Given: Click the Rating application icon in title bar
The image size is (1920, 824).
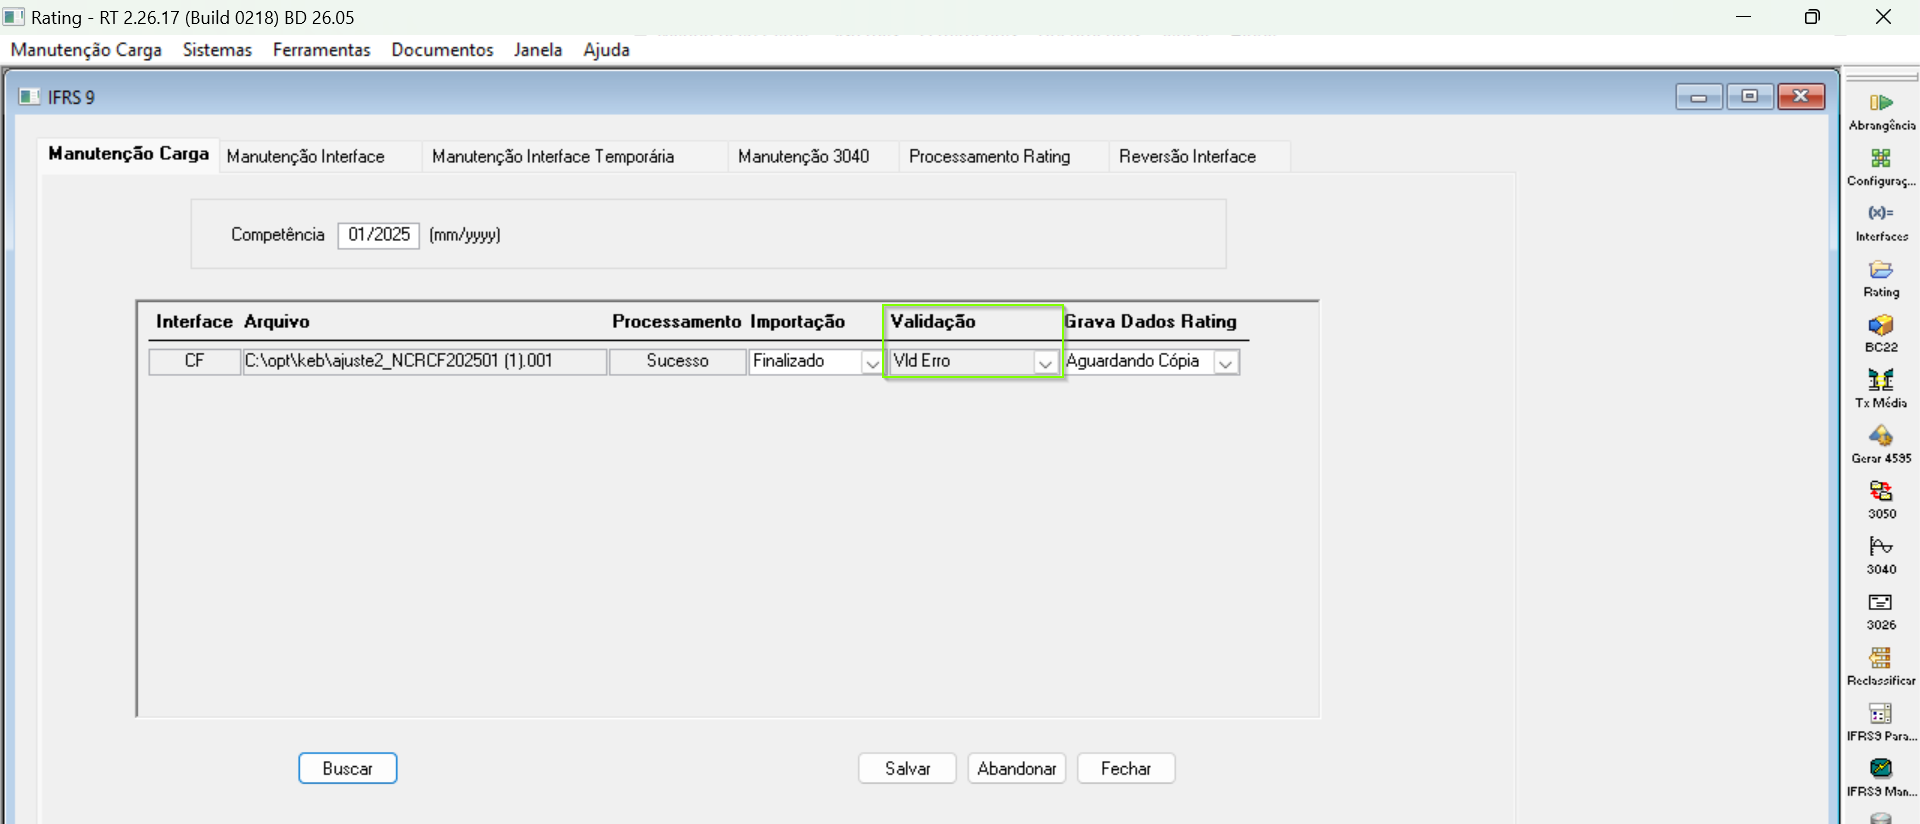Looking at the screenshot, I should (x=14, y=17).
